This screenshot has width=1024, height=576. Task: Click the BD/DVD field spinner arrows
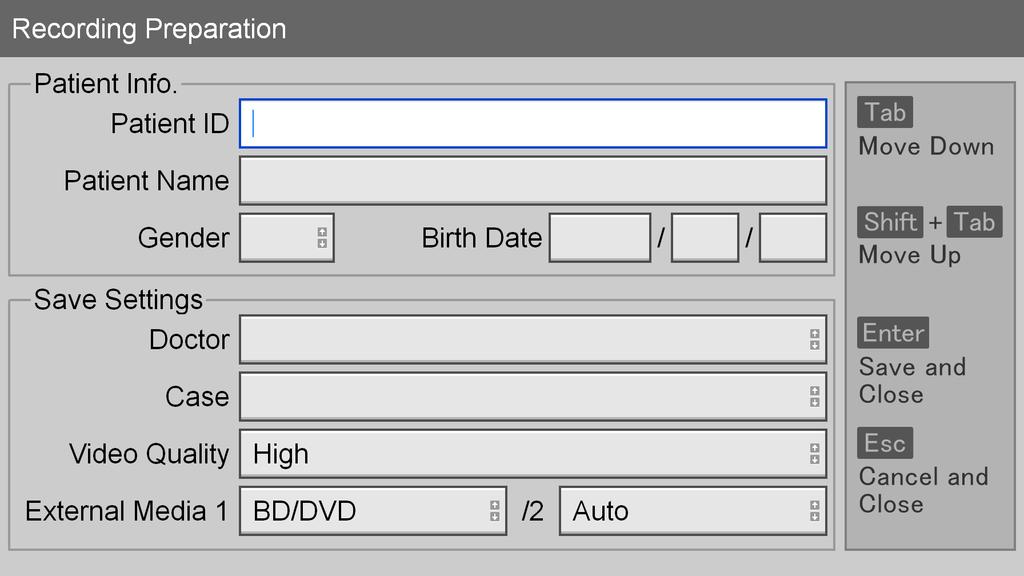tap(494, 511)
